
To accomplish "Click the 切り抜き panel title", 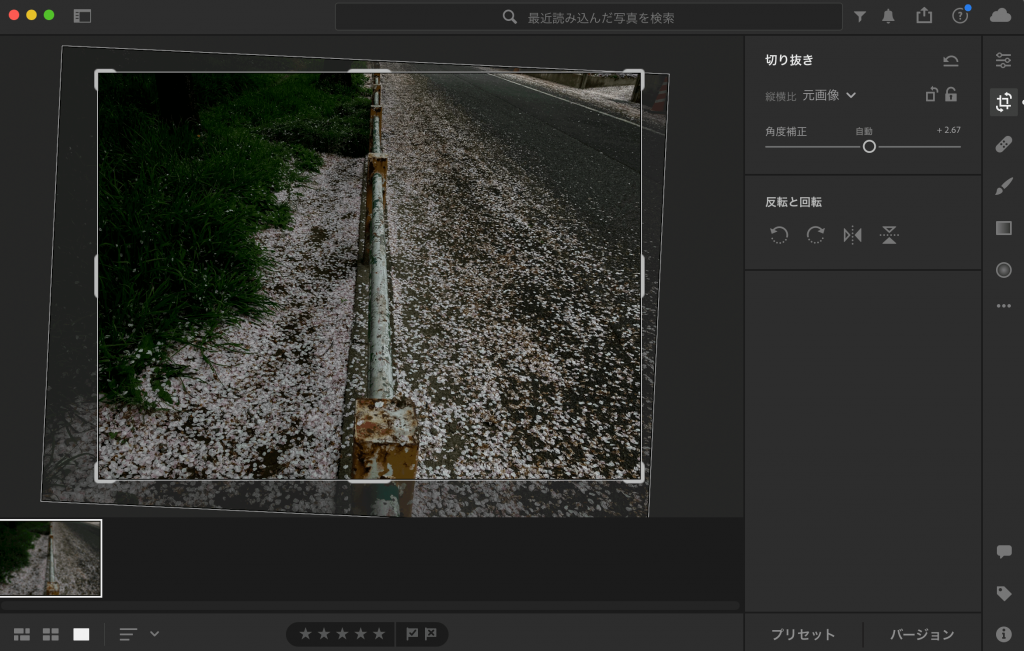I will pyautogui.click(x=789, y=60).
